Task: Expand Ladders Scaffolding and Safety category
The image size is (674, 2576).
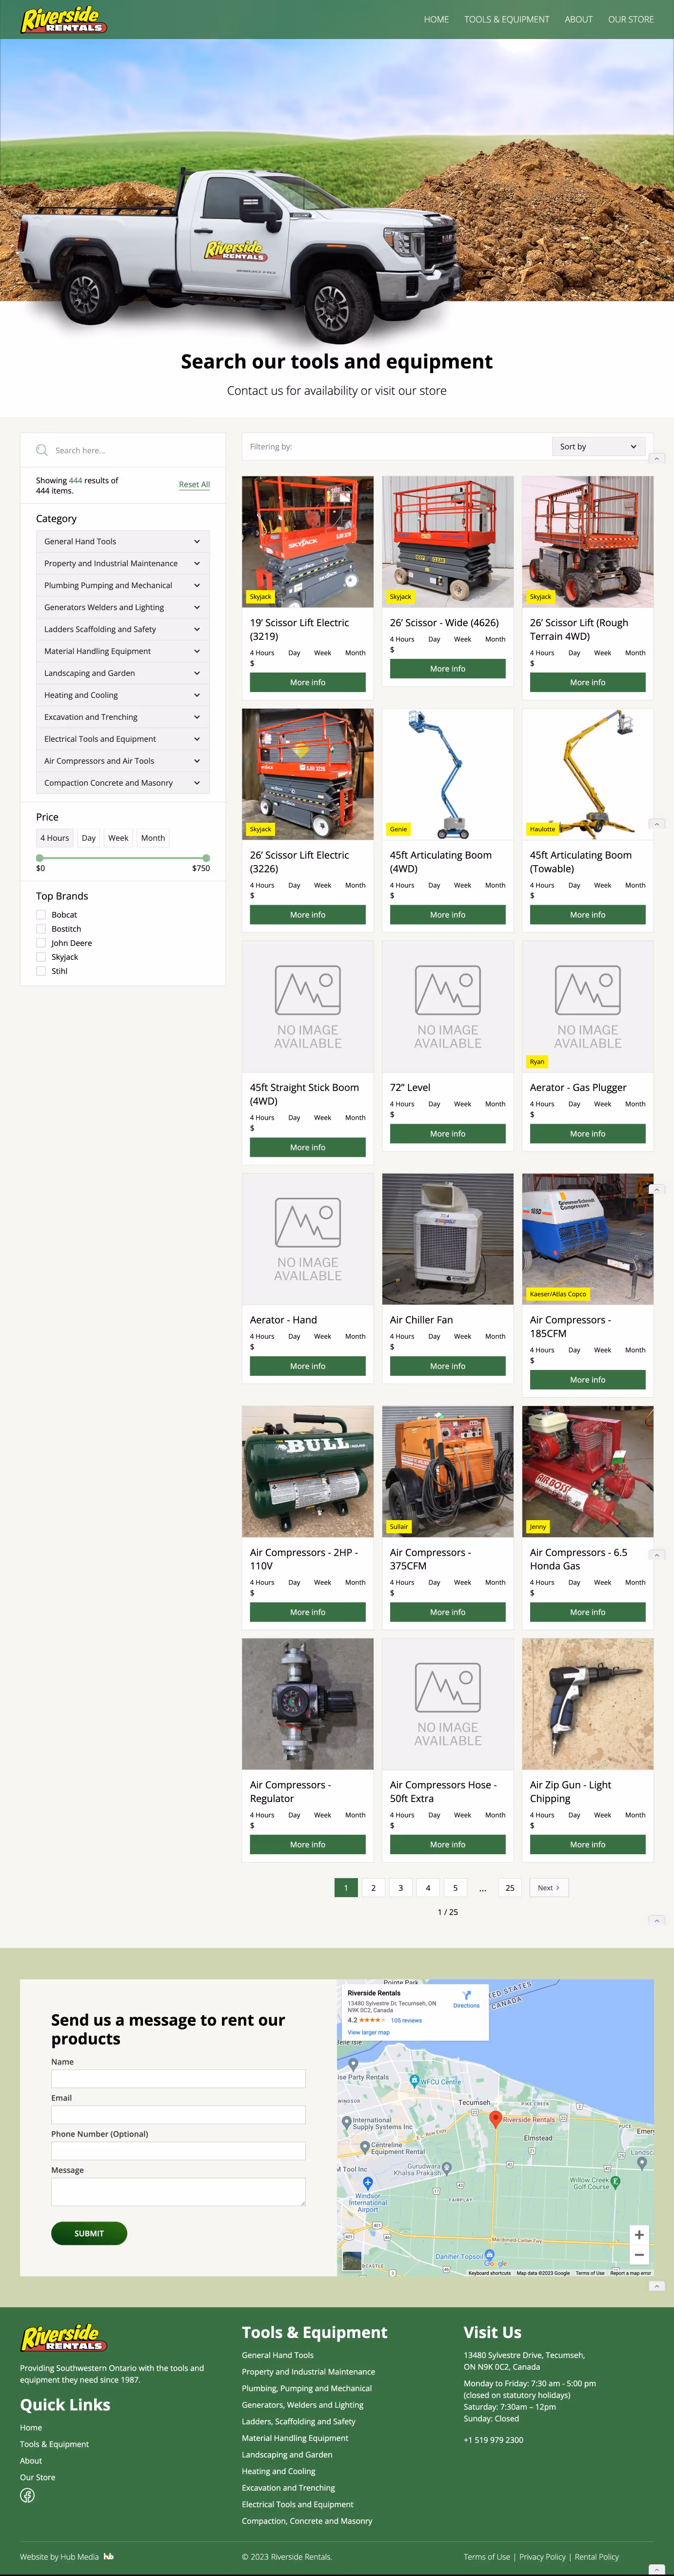Action: [x=123, y=629]
